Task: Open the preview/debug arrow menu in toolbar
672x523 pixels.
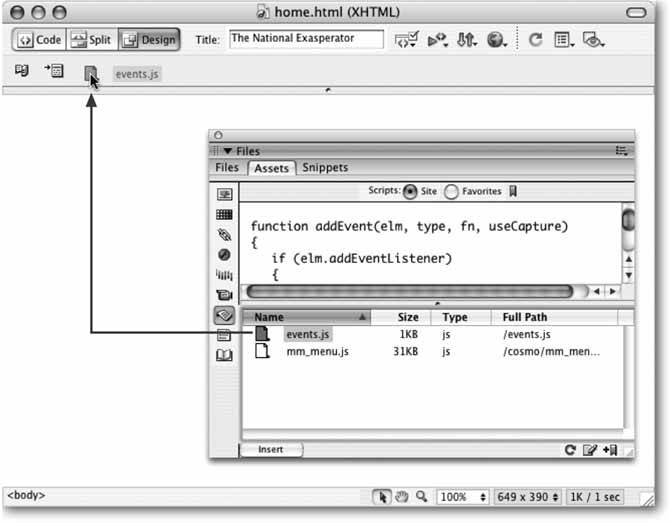Action: click(438, 40)
